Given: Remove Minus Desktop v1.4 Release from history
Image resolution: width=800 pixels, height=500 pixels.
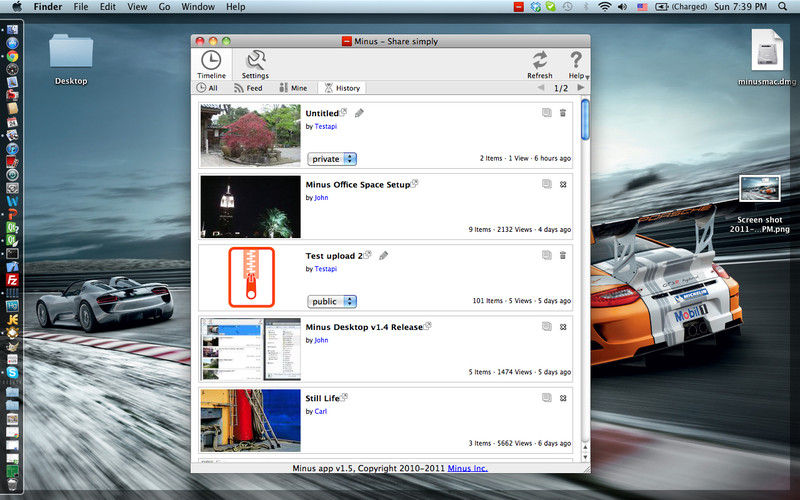Looking at the screenshot, I should pos(563,327).
